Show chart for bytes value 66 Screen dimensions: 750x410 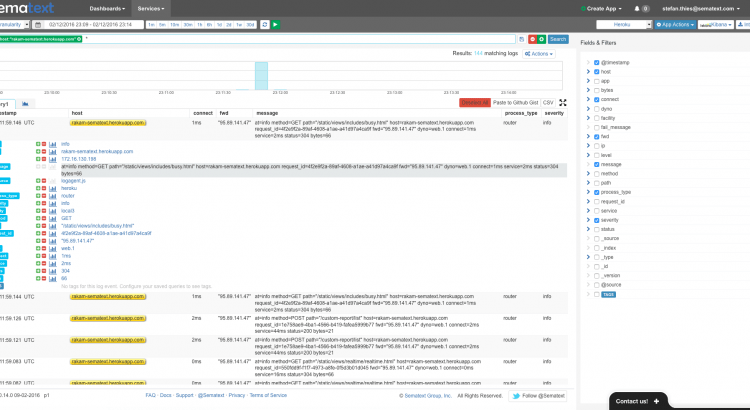(53, 278)
